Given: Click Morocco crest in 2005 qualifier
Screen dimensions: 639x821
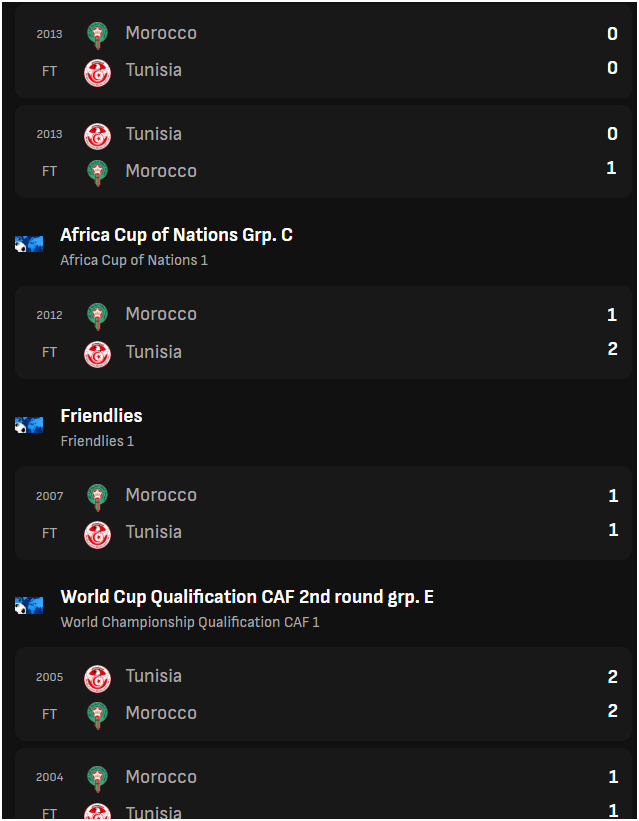Looking at the screenshot, I should (97, 715).
